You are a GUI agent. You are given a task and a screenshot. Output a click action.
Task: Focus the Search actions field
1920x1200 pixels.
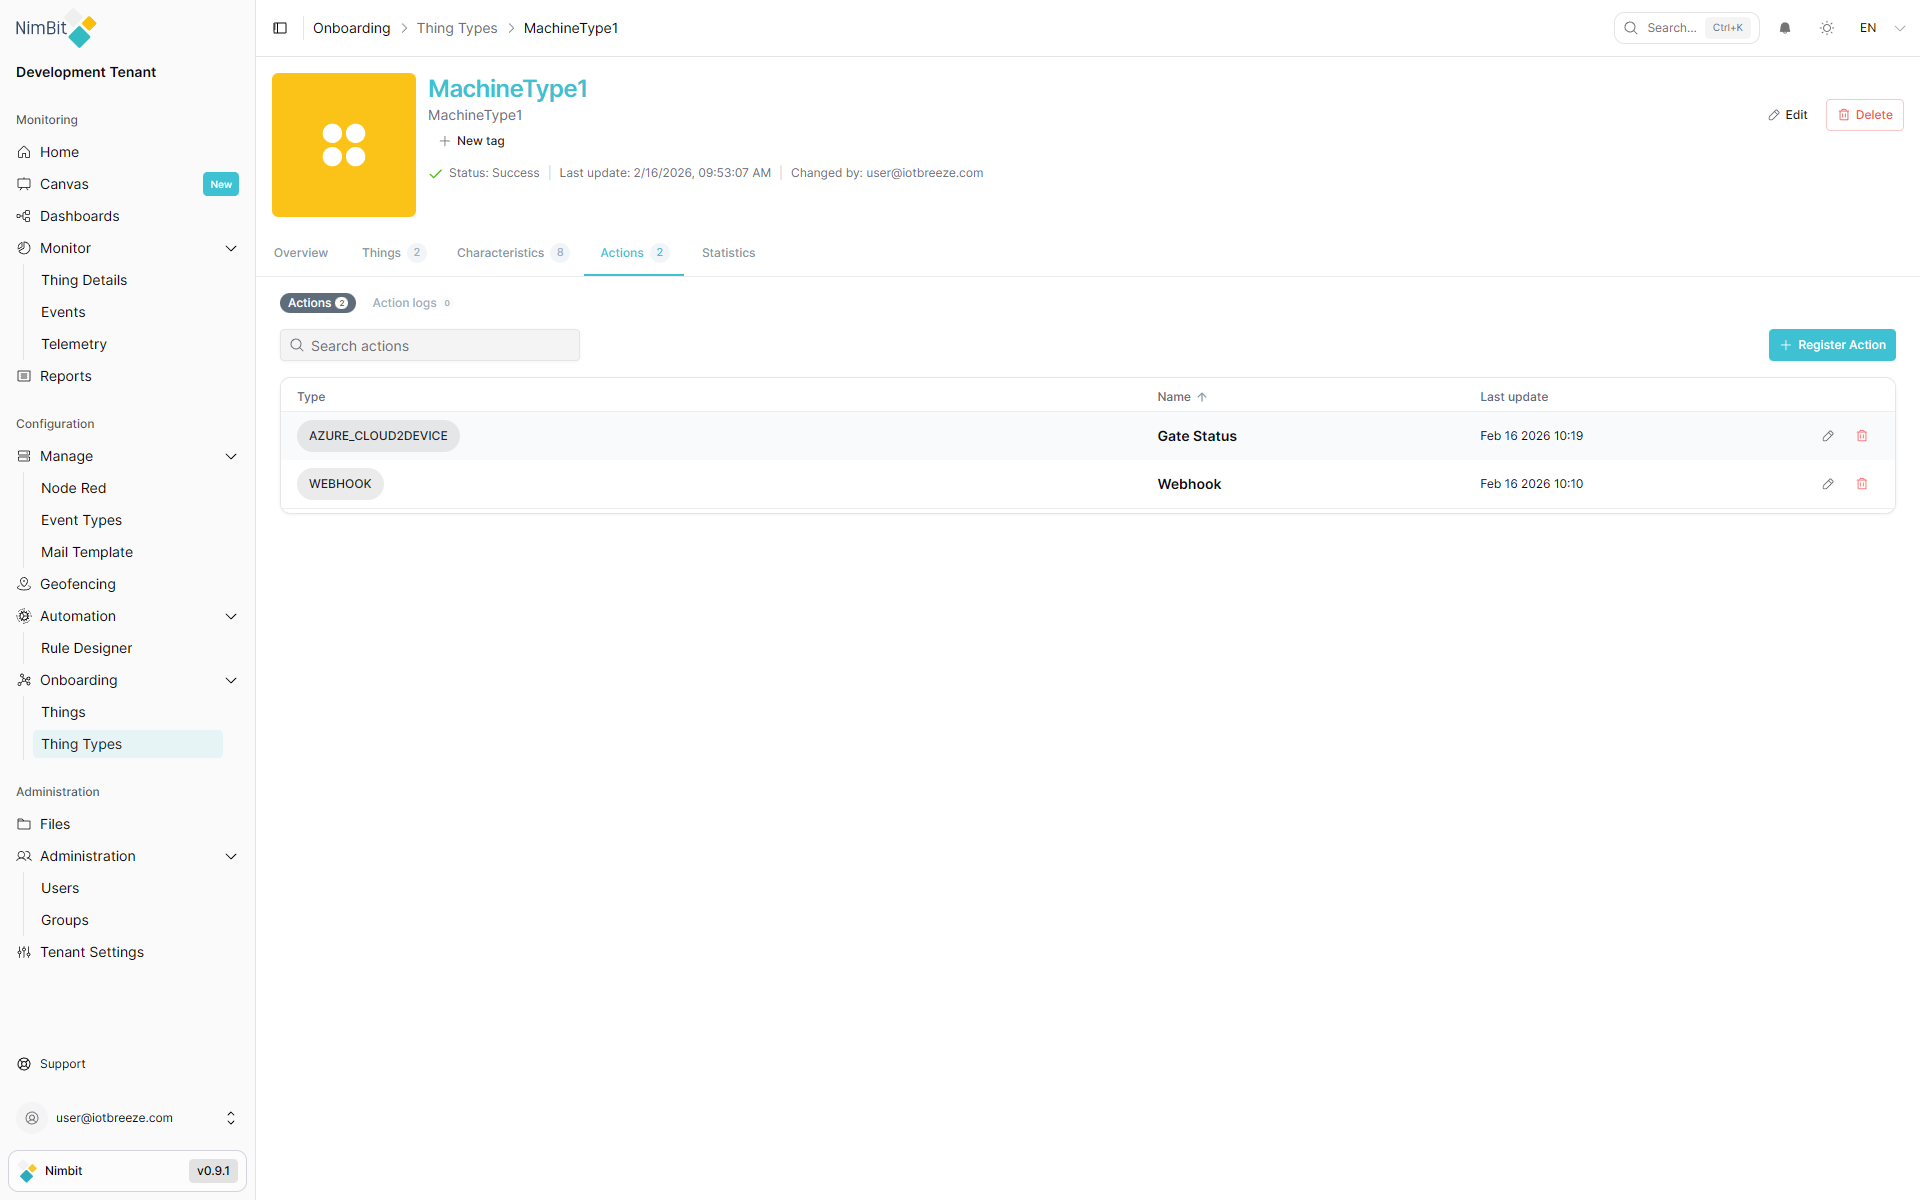pos(430,346)
